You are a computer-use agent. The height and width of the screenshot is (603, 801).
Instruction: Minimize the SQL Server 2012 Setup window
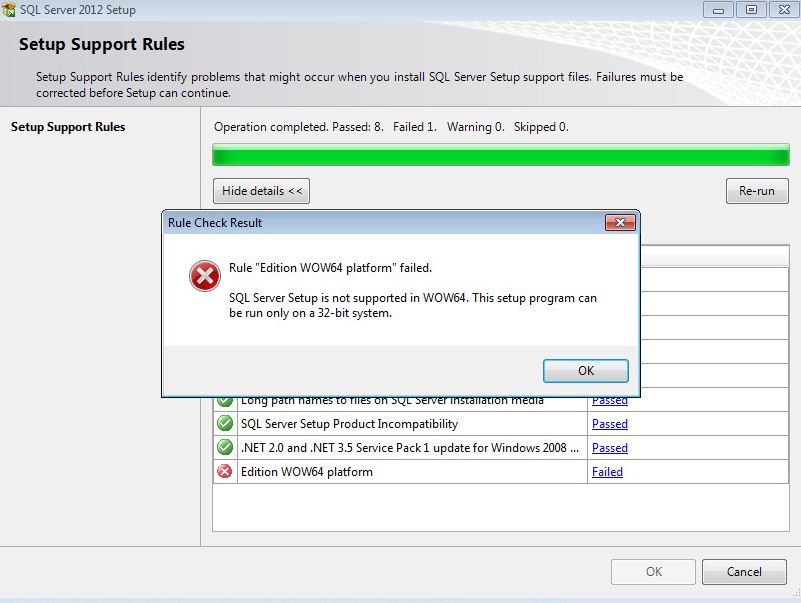(x=718, y=10)
